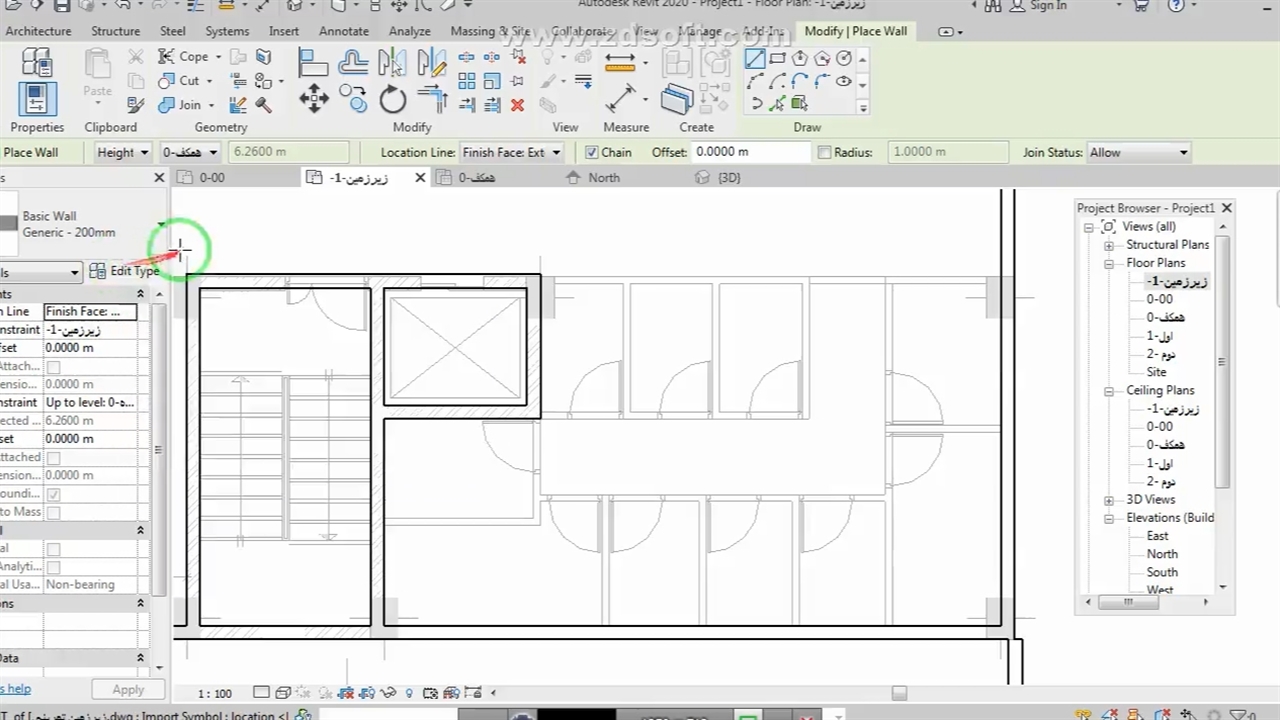Select the Trim/Extend to Corner tool
Viewport: 1280px width, 720px height.
432,98
